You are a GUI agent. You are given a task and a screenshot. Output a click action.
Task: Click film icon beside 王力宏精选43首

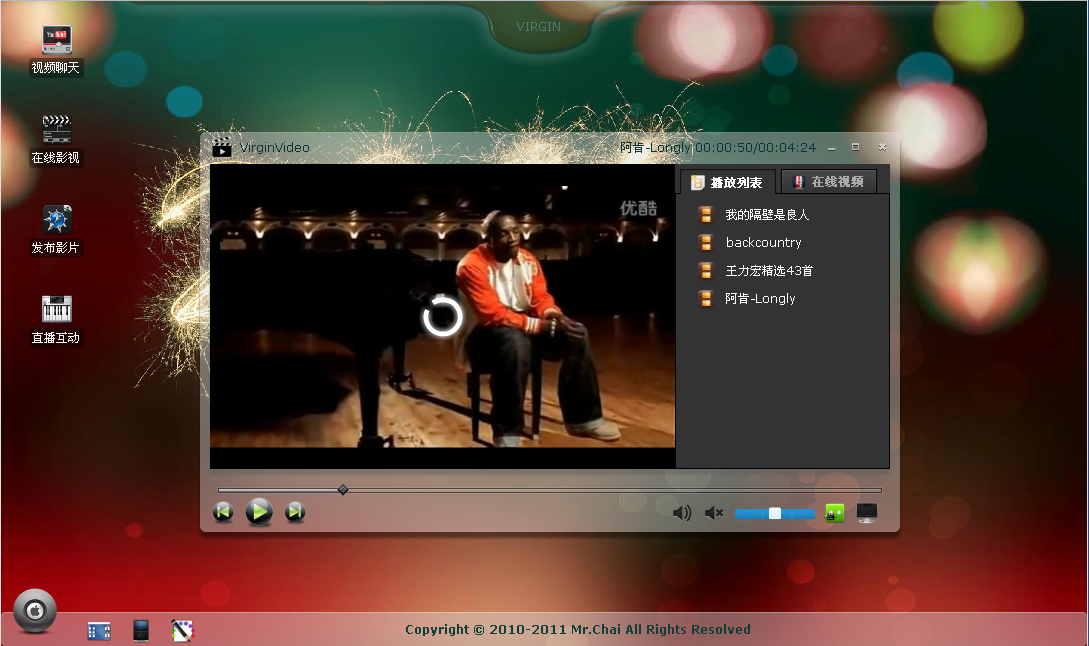pyautogui.click(x=706, y=270)
